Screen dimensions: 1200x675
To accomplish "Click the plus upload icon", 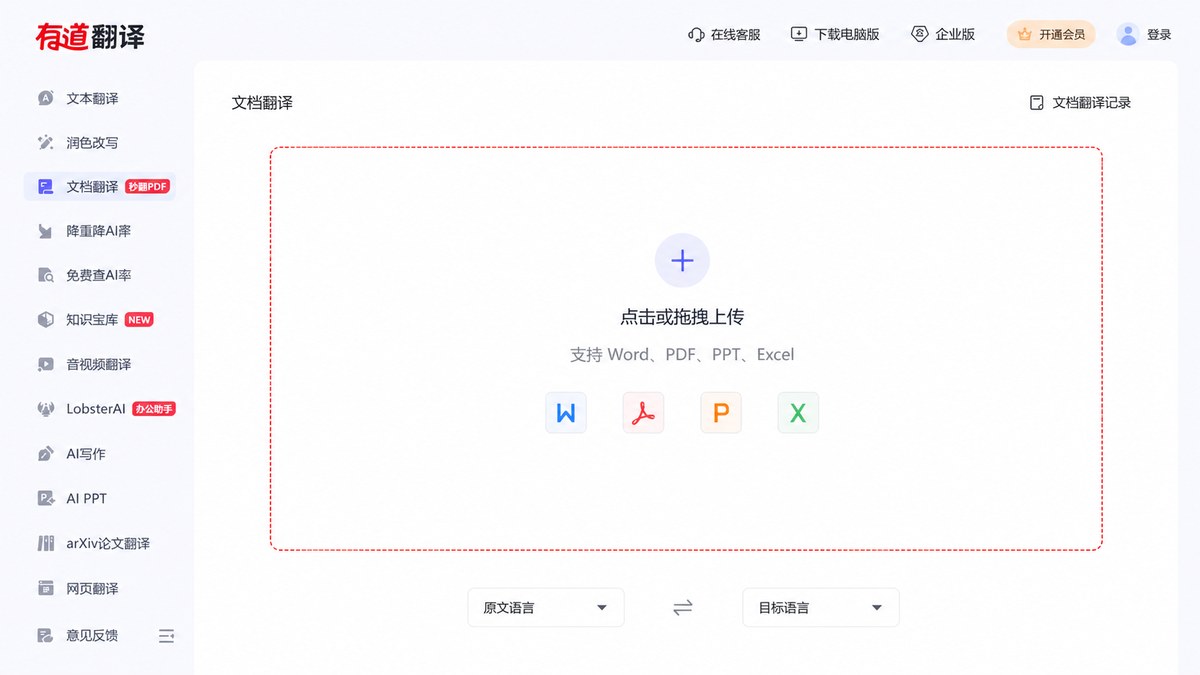I will (682, 261).
